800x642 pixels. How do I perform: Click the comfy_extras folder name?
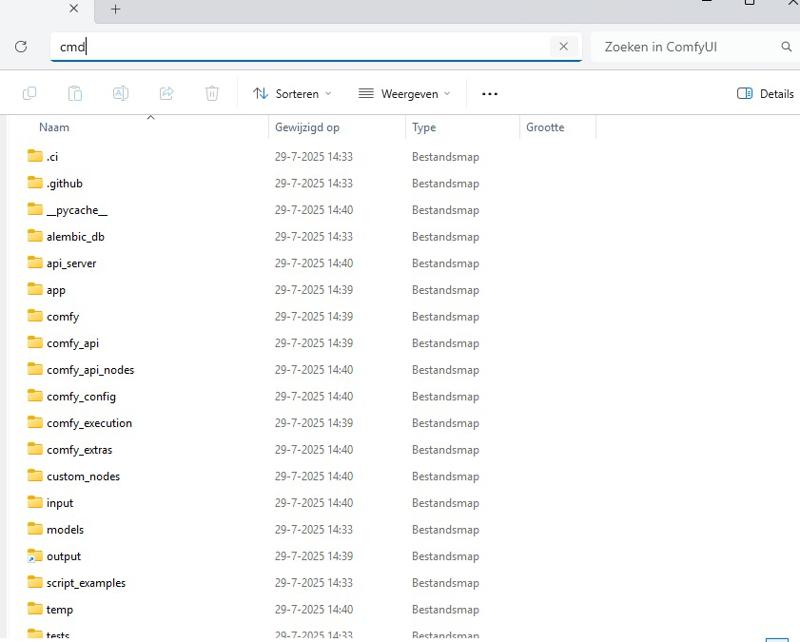80,450
